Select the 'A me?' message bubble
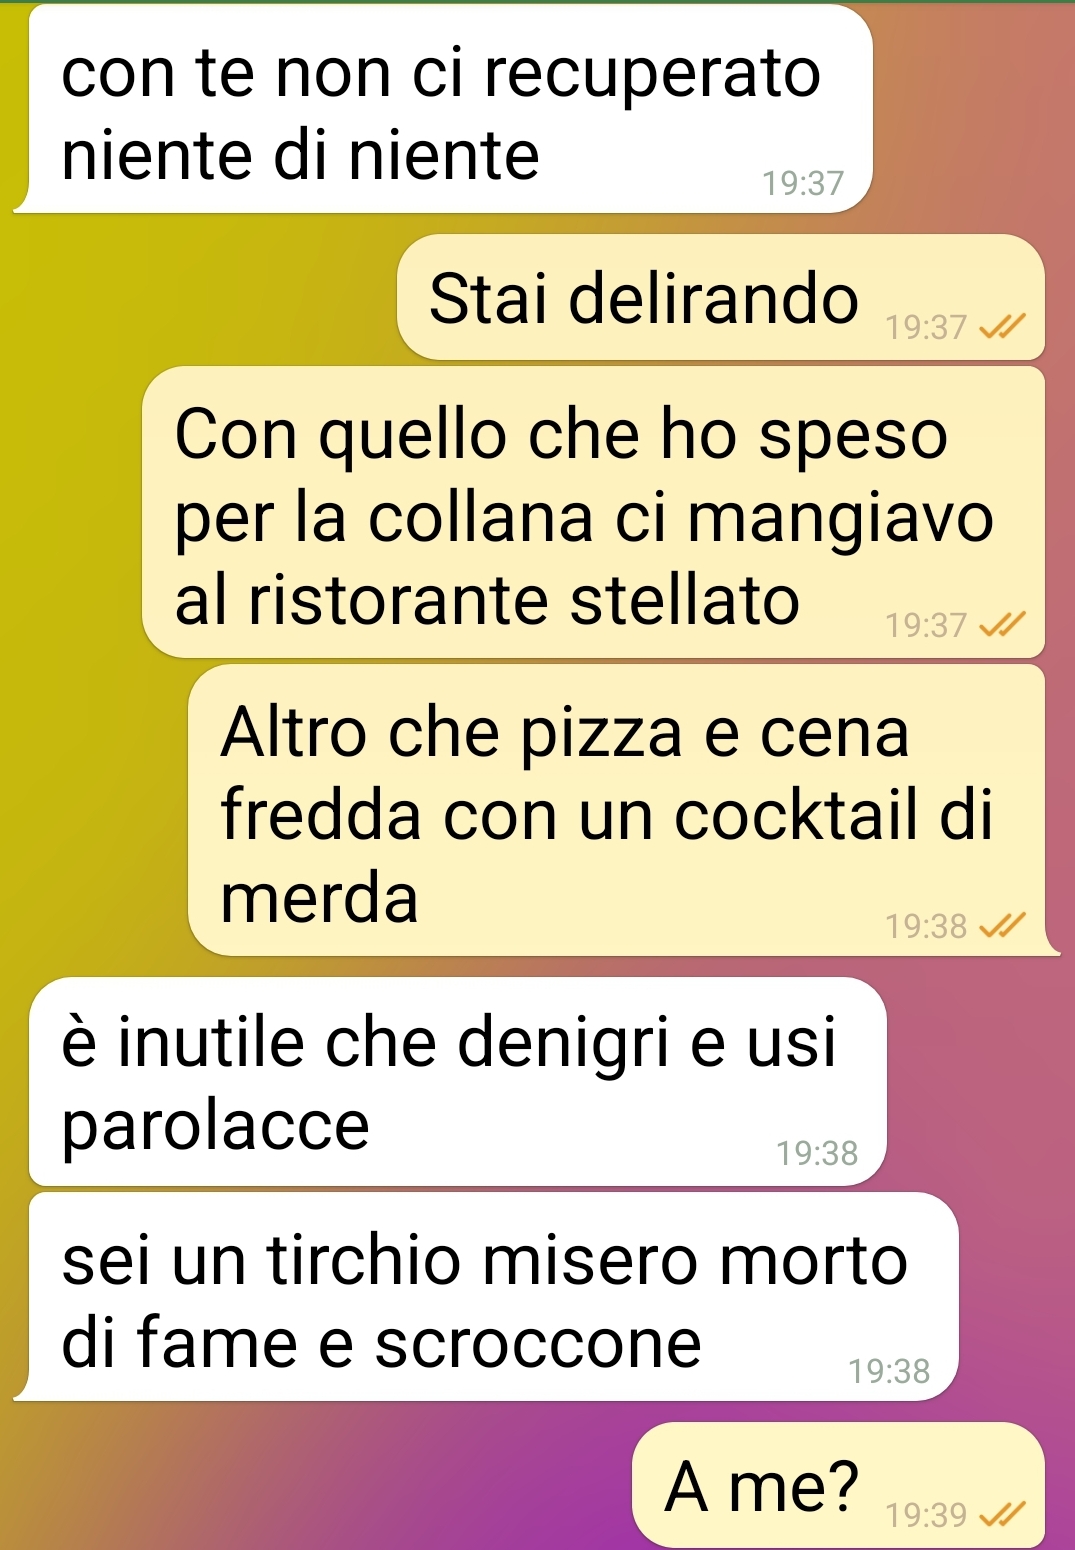The height and width of the screenshot is (1550, 1075). click(839, 1485)
